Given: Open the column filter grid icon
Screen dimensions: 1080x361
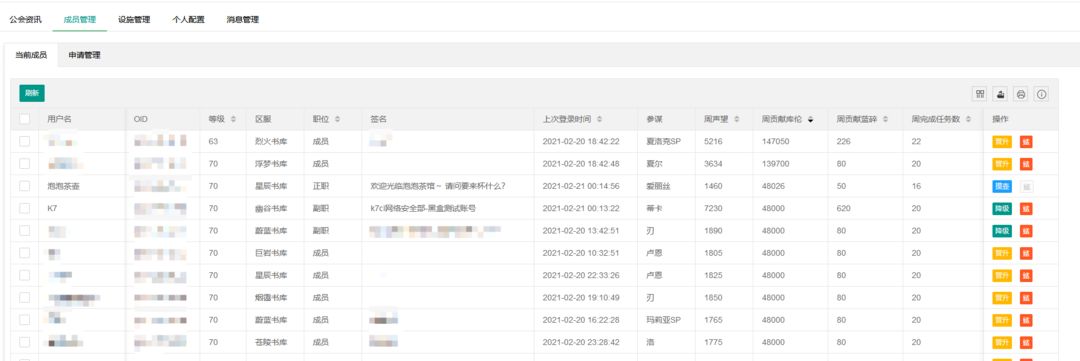Looking at the screenshot, I should point(979,94).
